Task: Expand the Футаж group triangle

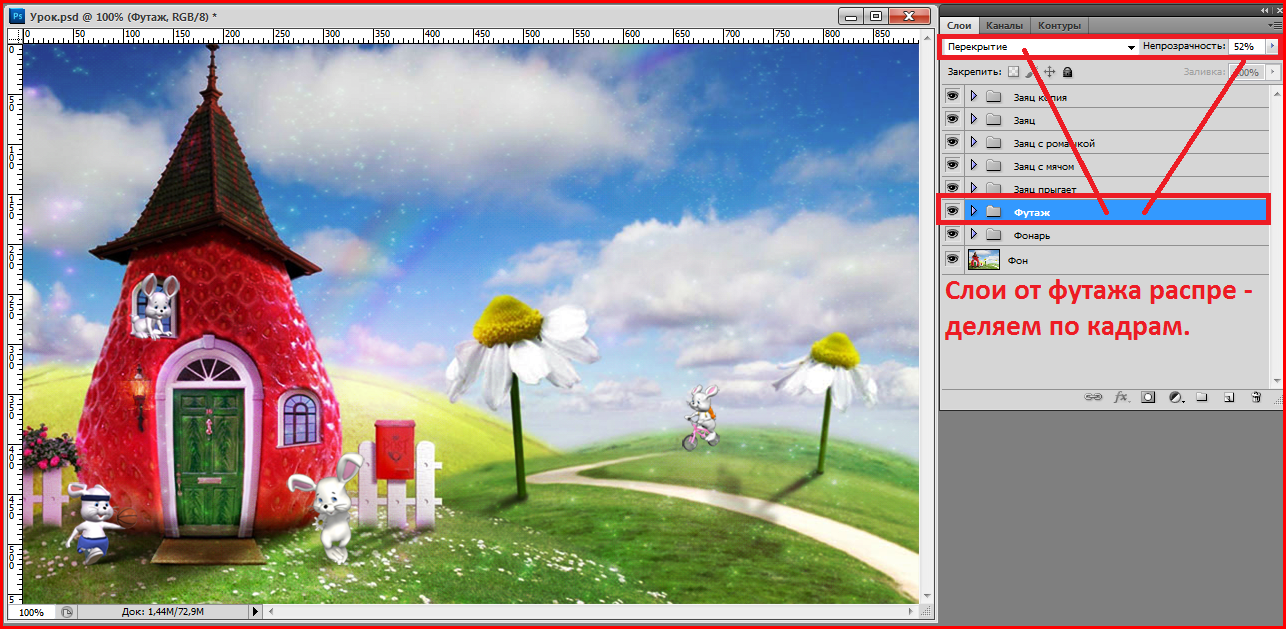Action: point(973,211)
